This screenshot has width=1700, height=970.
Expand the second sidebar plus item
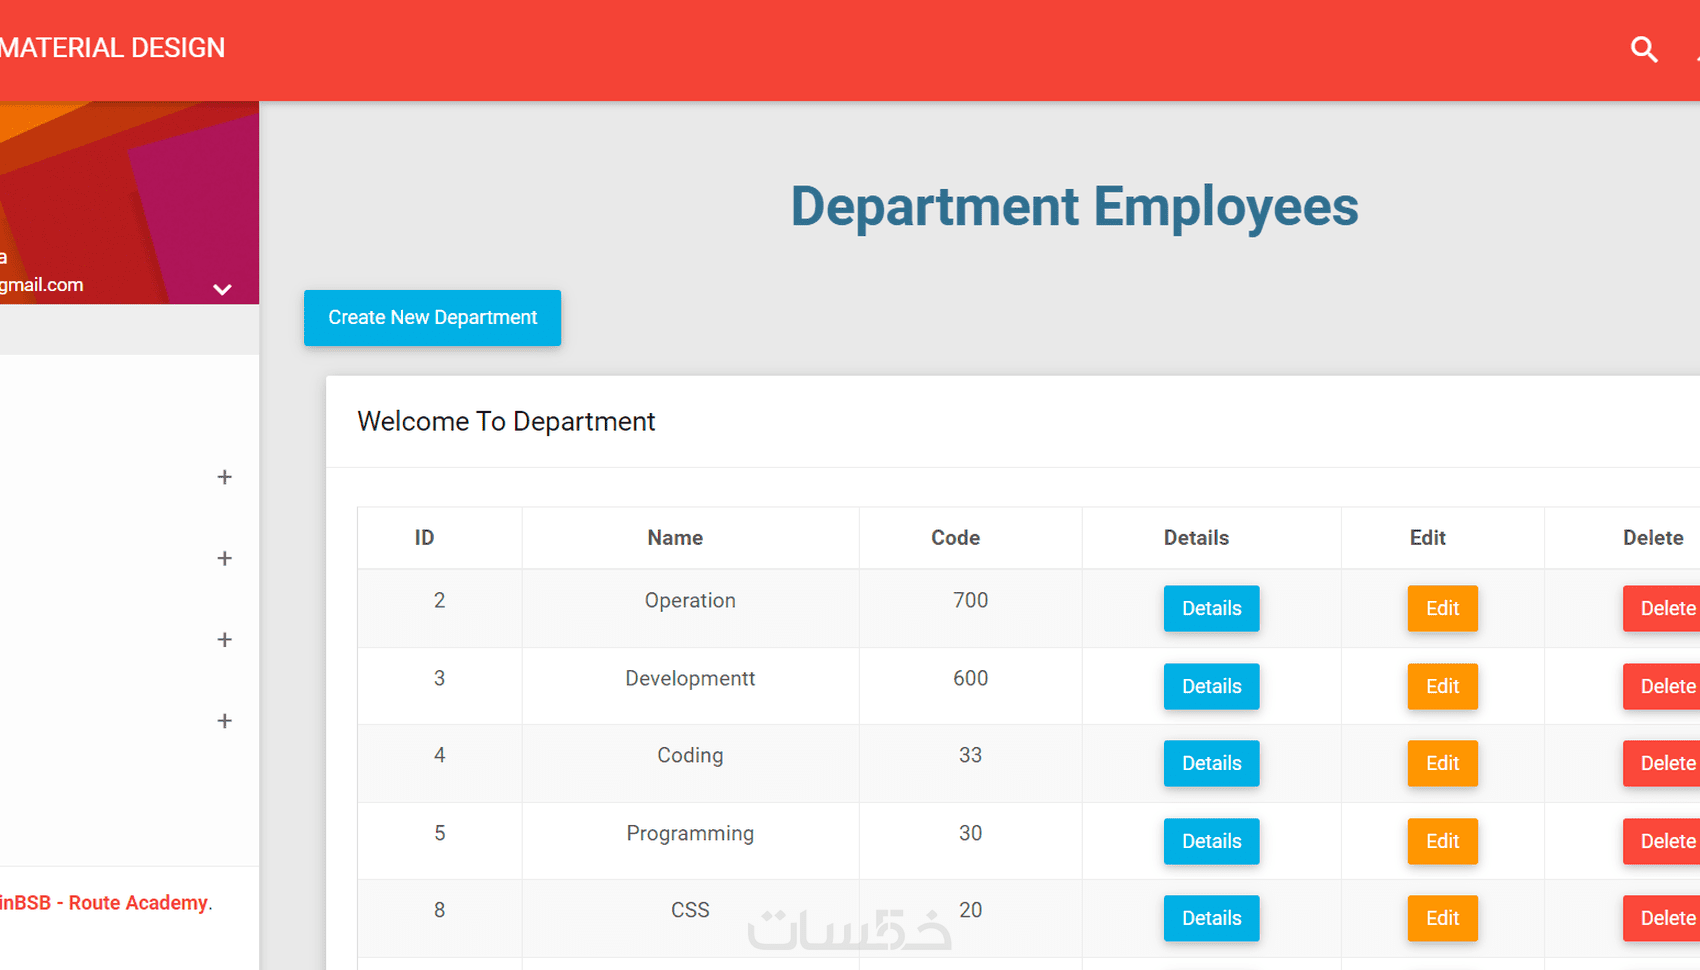point(224,558)
